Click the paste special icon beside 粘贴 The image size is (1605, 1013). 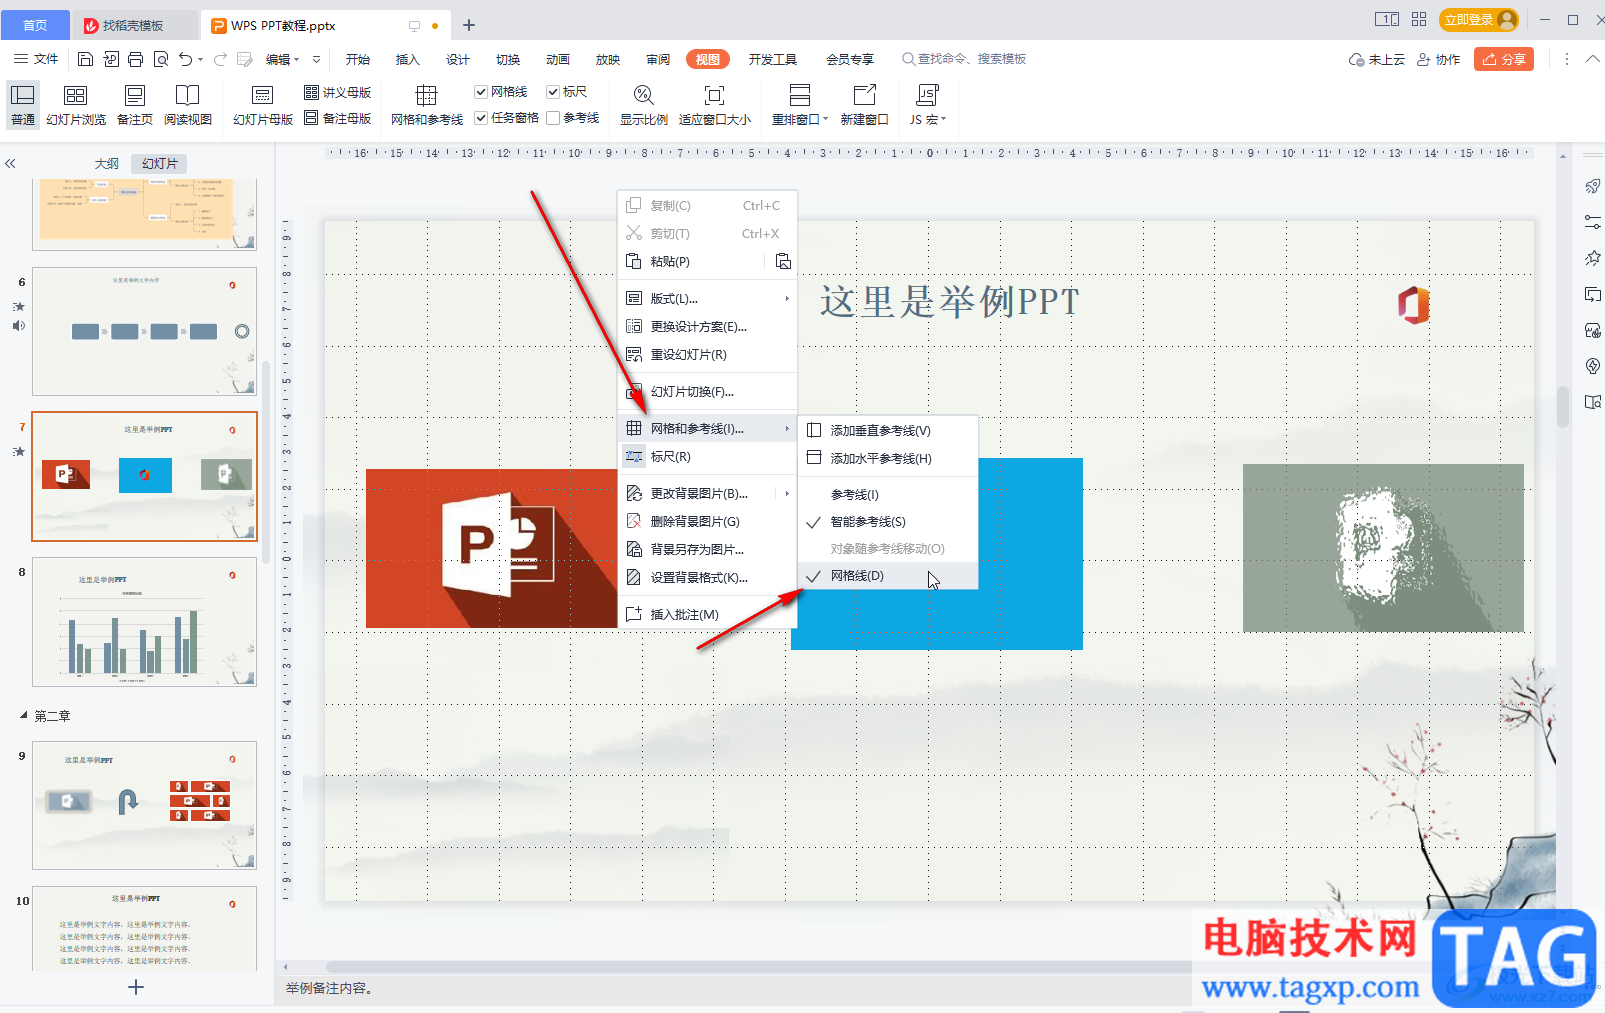pos(783,261)
